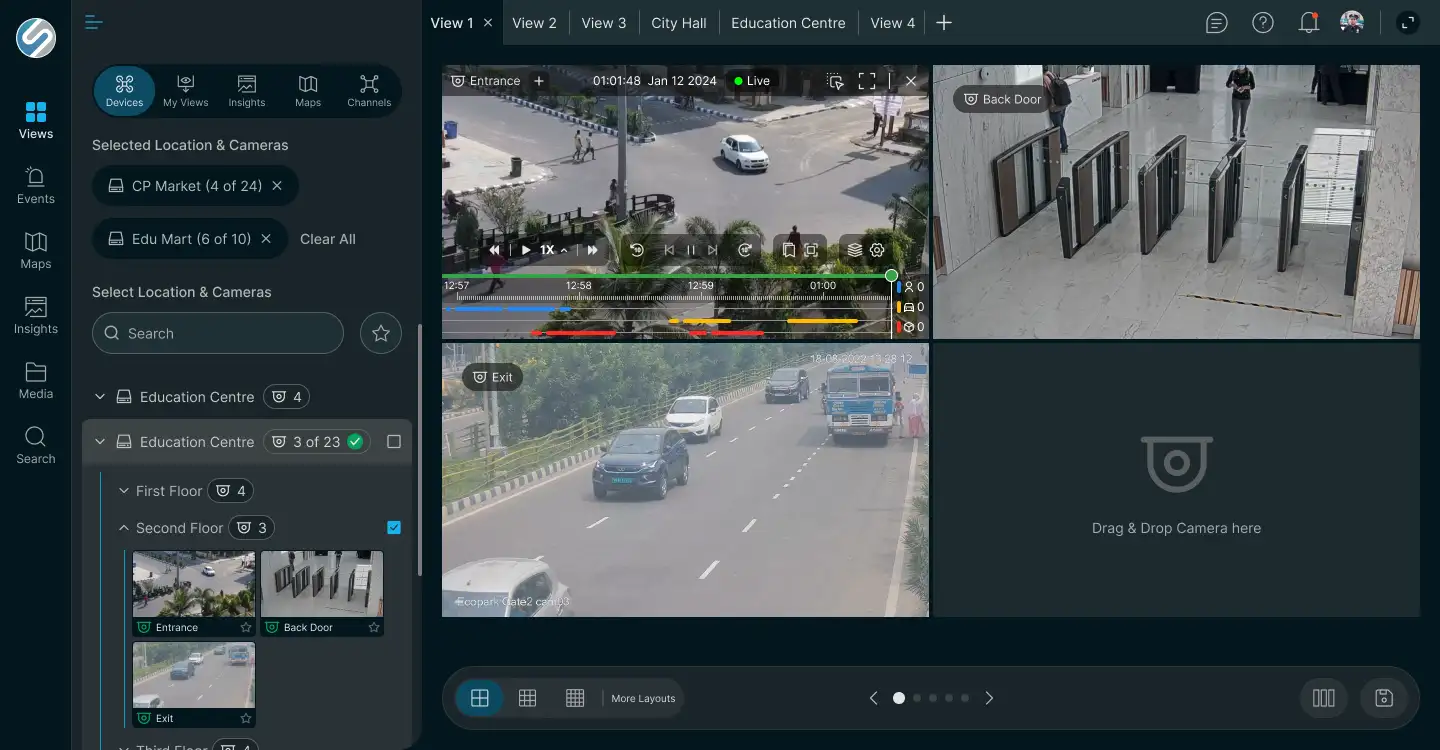The image size is (1440, 750).
Task: Open Insights in the left sidebar
Action: tap(35, 315)
